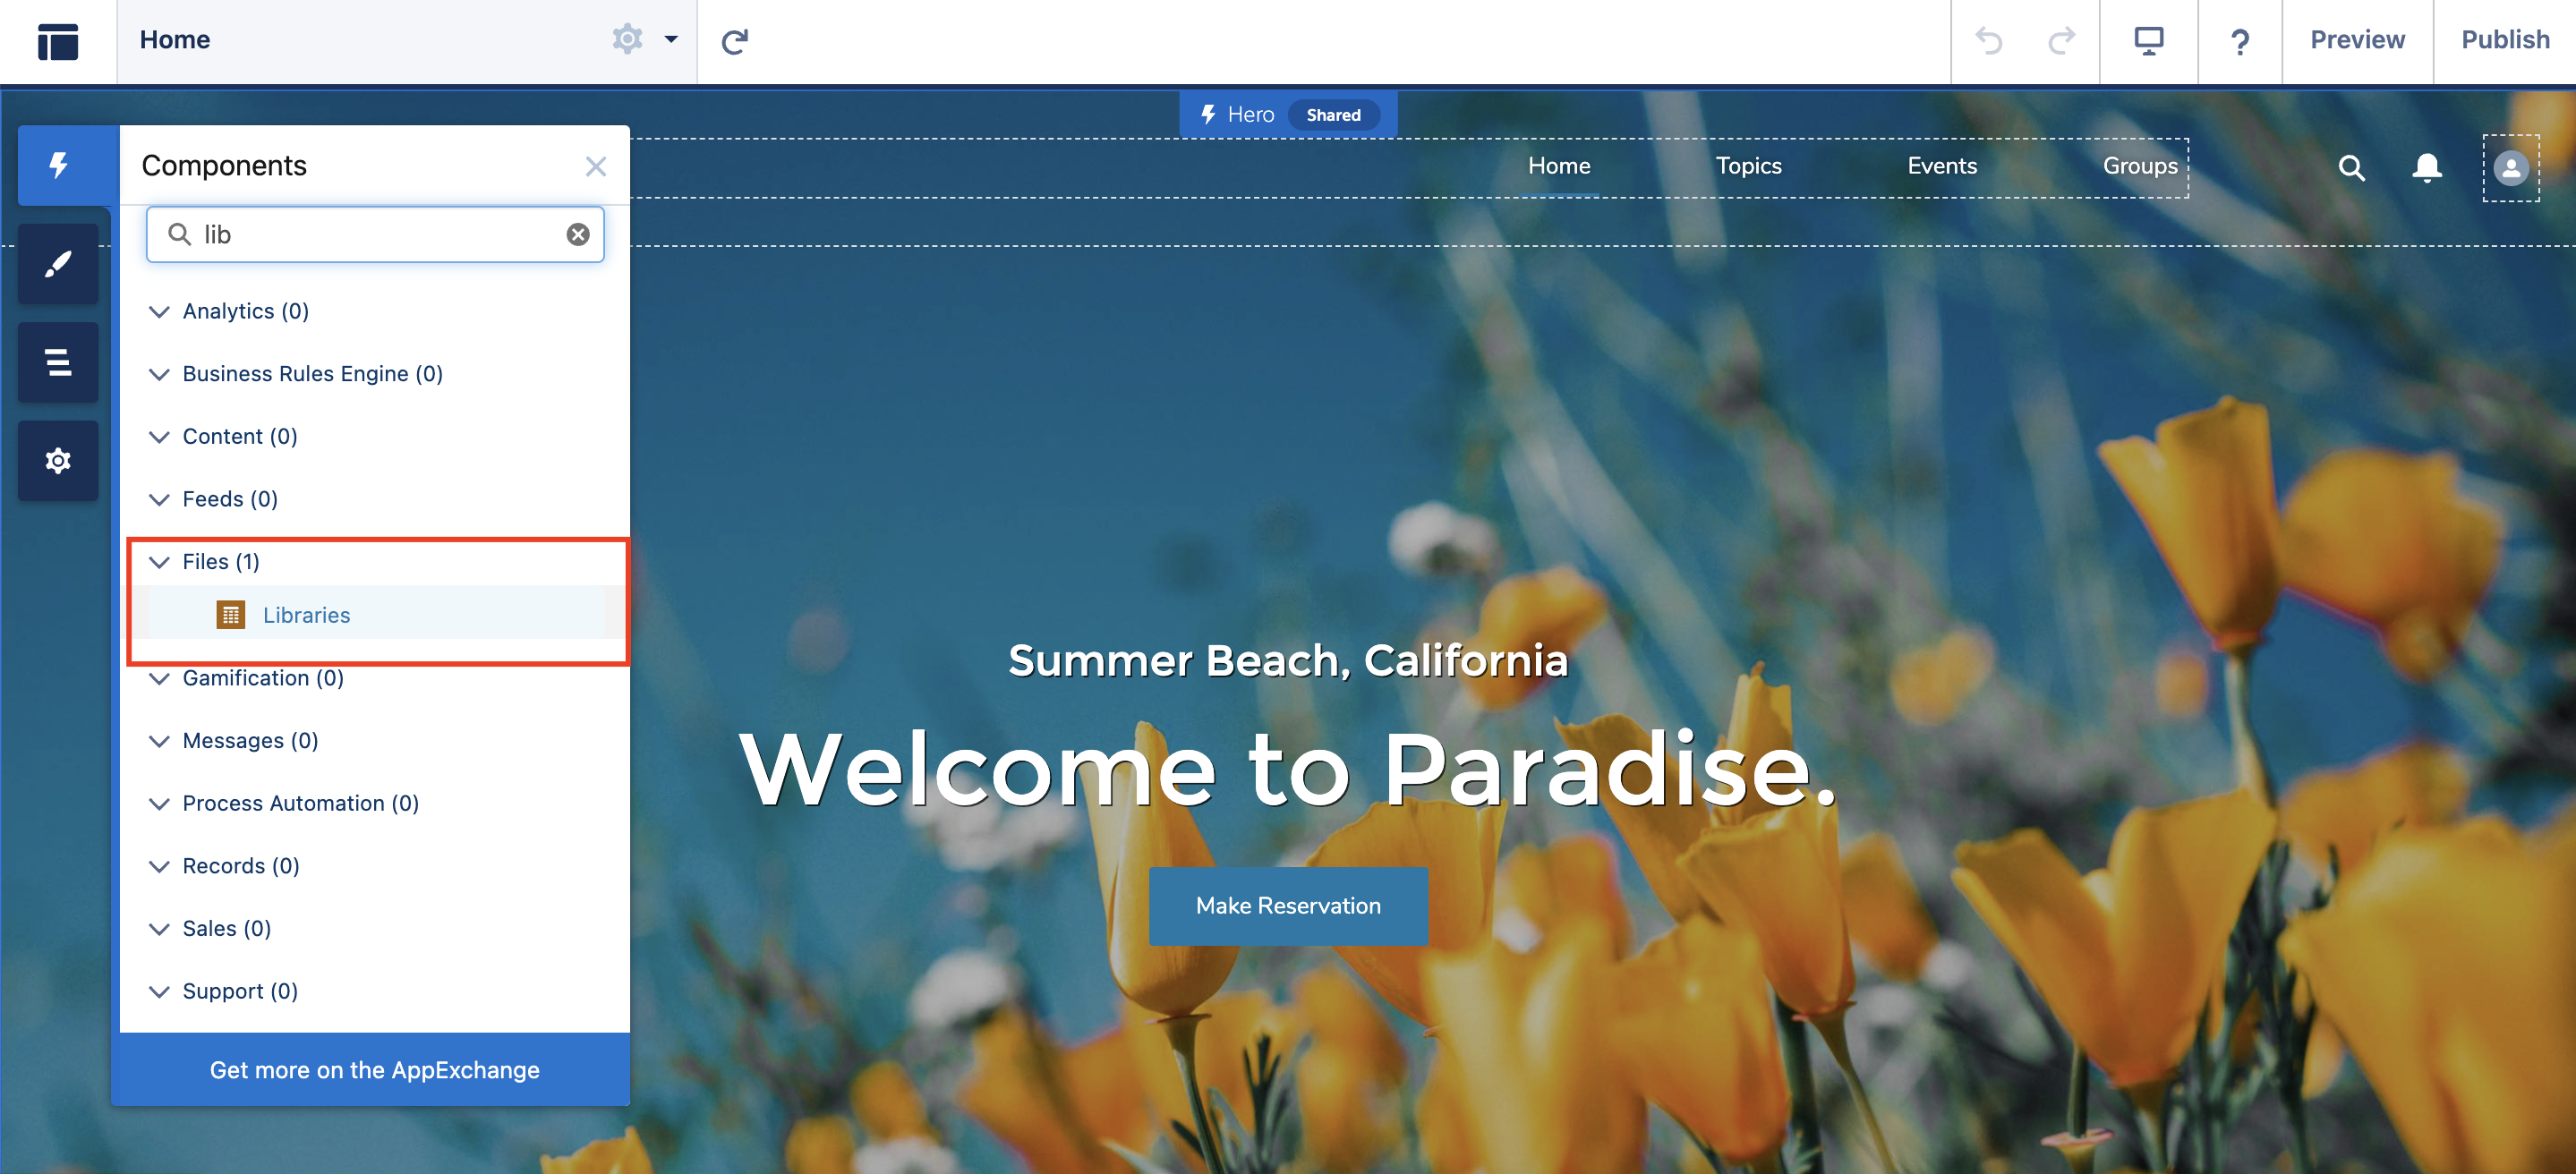This screenshot has width=2576, height=1174.
Task: Click the Events navigation menu item
Action: click(1942, 164)
